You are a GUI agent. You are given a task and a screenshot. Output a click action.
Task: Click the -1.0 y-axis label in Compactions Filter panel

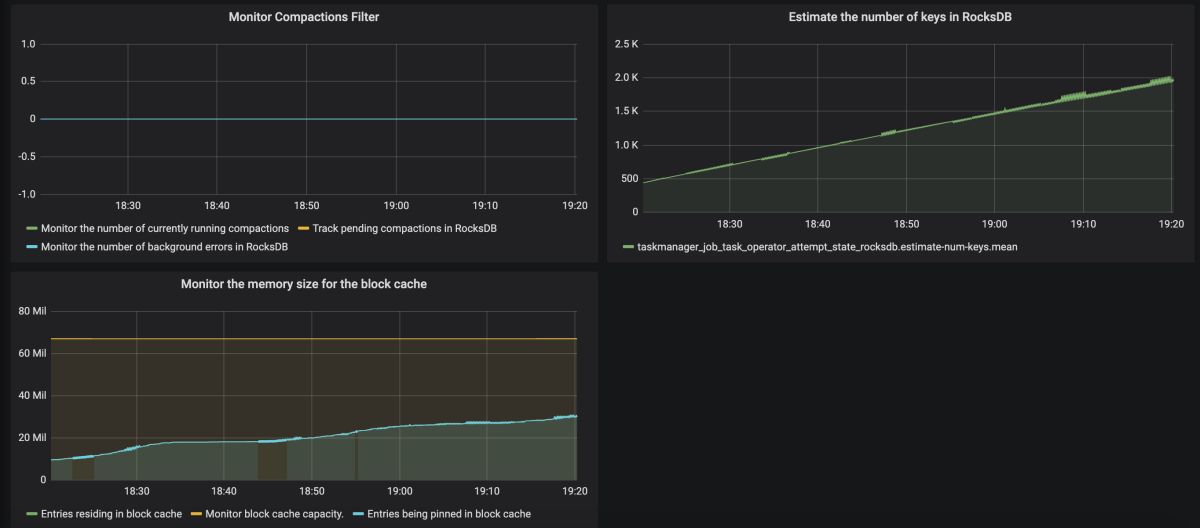[27, 193]
